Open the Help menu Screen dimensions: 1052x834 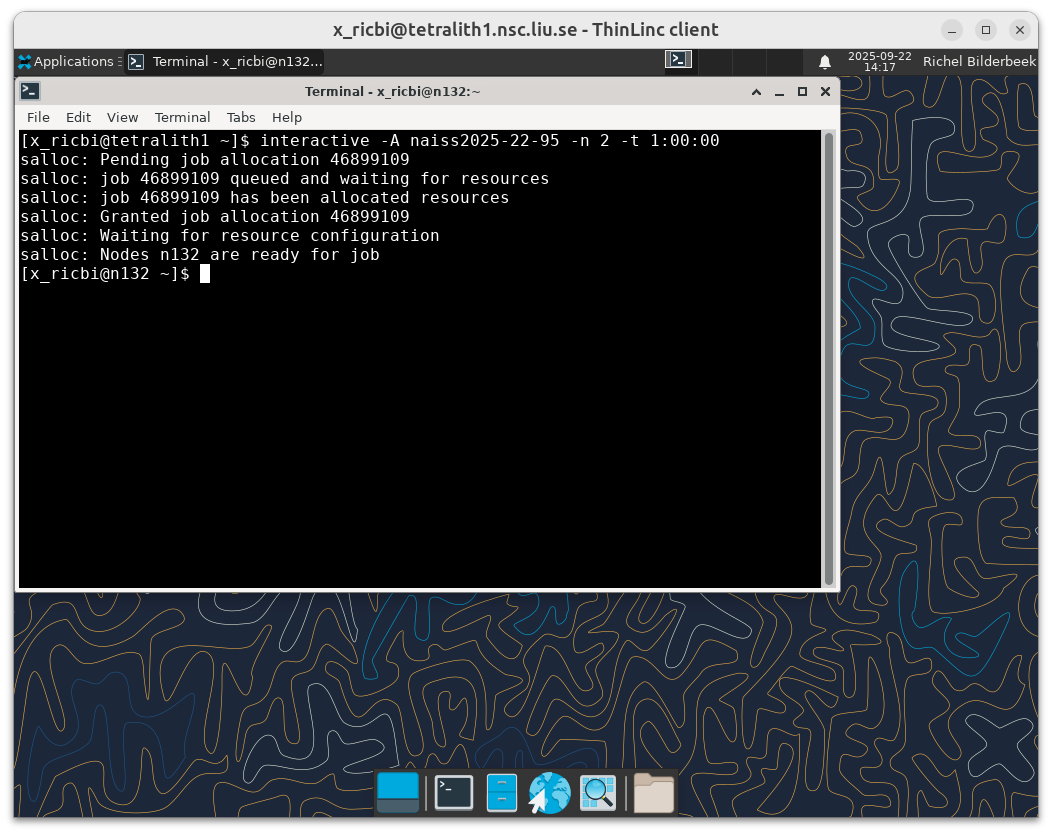tap(287, 117)
